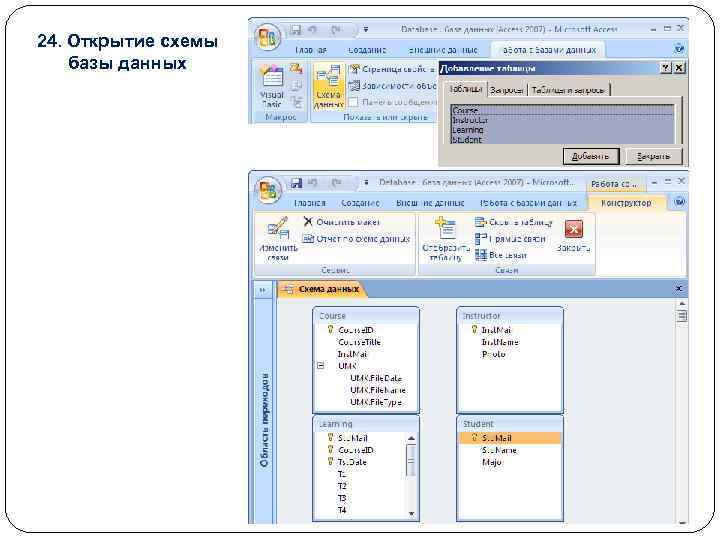Collapse the UMK field in Course table

(x=321, y=366)
